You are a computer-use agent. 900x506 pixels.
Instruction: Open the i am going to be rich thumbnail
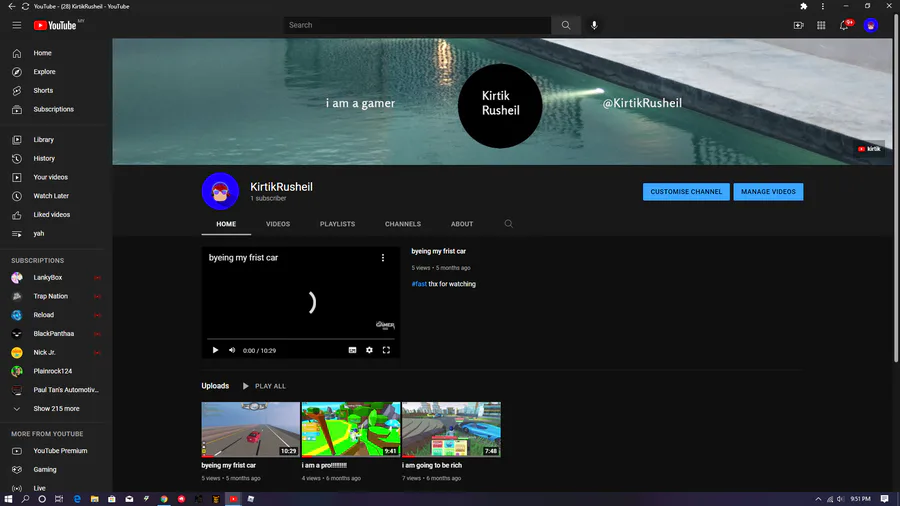[451, 429]
